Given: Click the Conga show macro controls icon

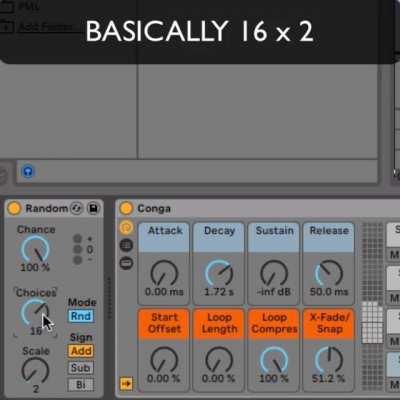Looking at the screenshot, I should [x=126, y=228].
